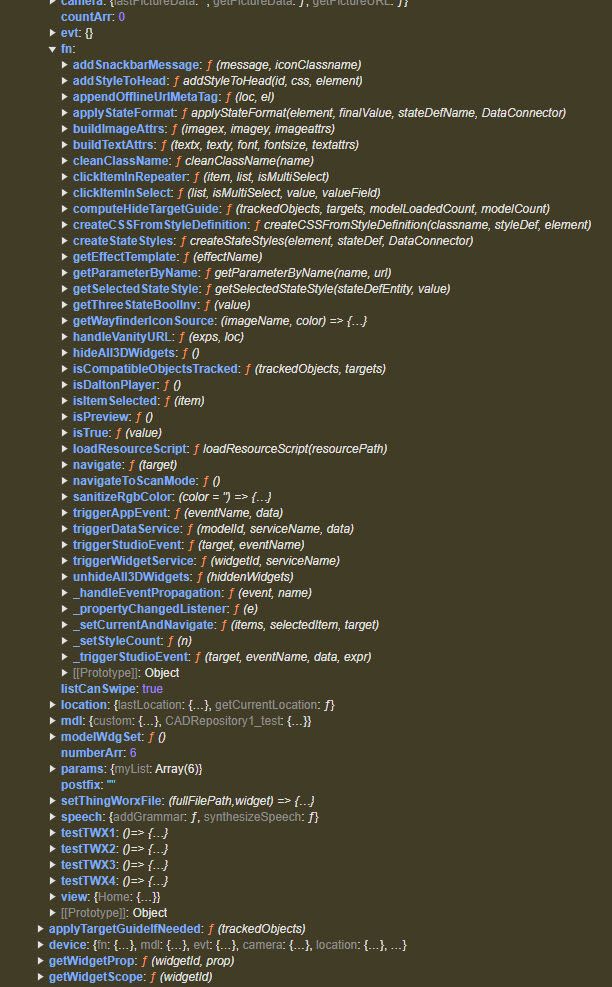Viewport: 612px width, 987px height.
Task: Expand triggerStudioEvent function arrow
Action: pos(65,545)
